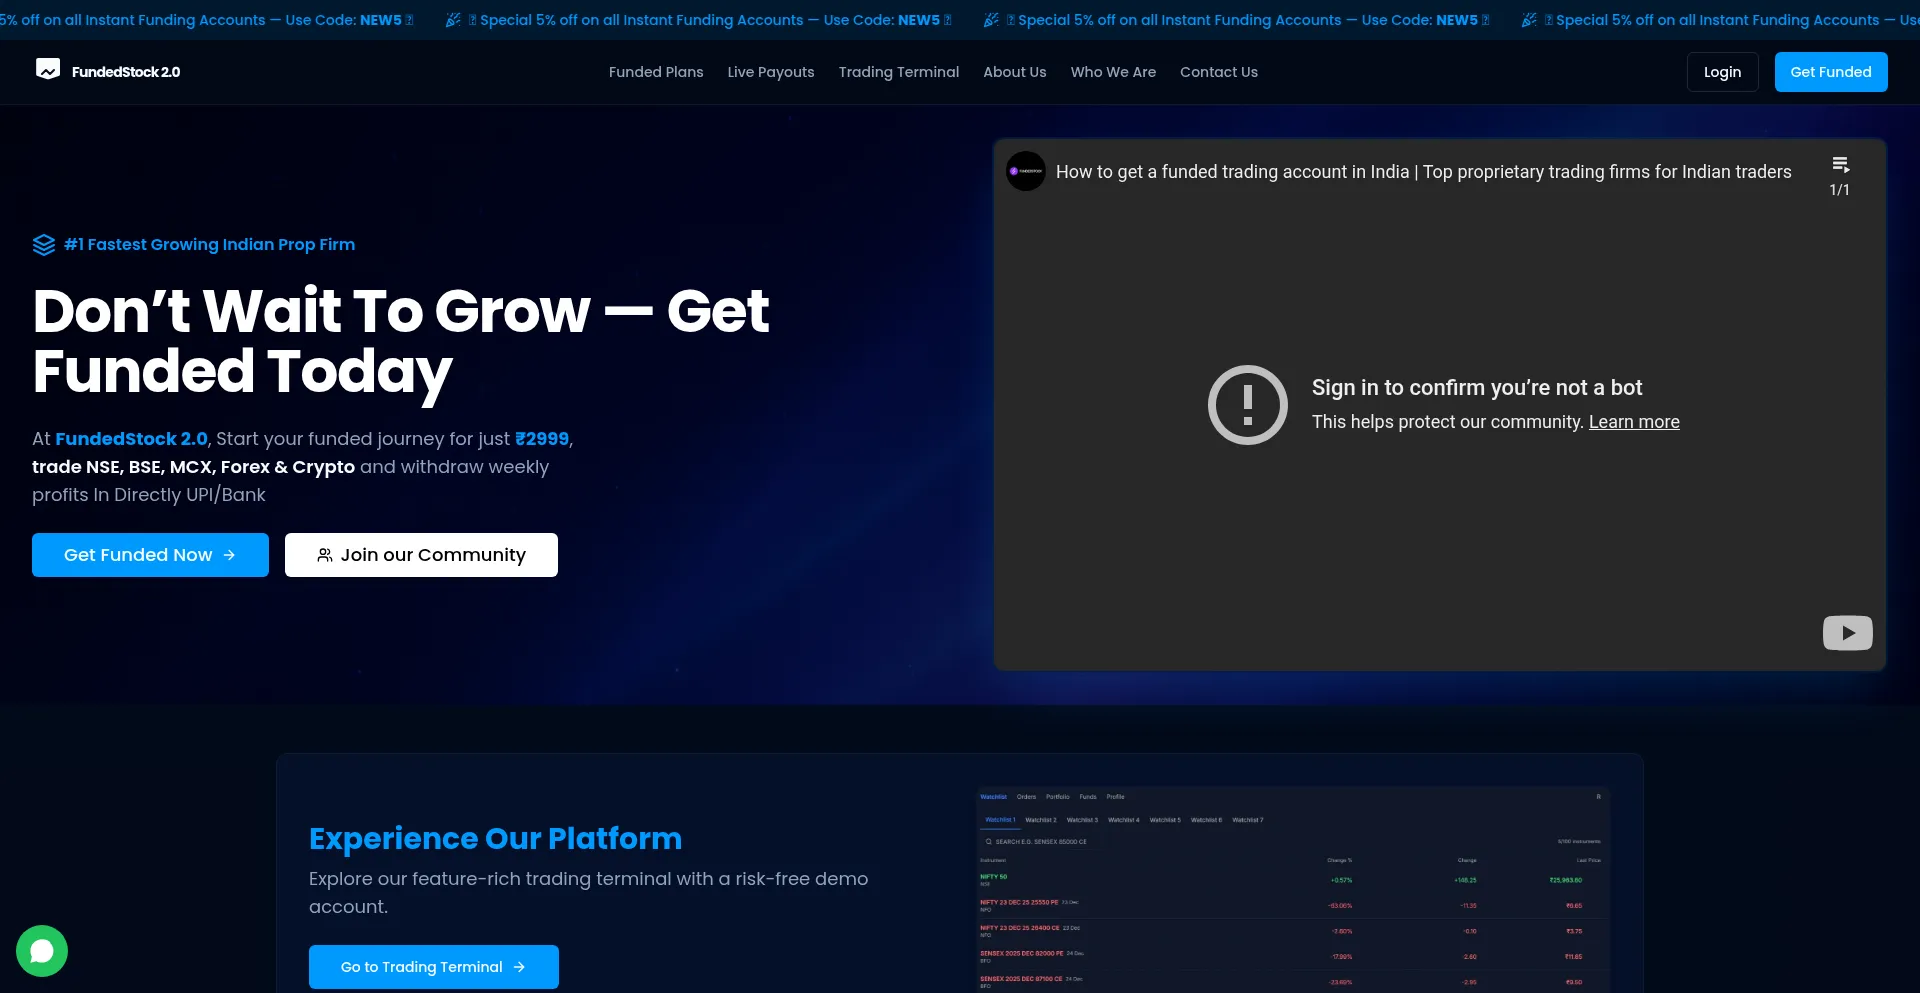The height and width of the screenshot is (993, 1920).
Task: Click the YouTube logo on the video
Action: (1847, 633)
